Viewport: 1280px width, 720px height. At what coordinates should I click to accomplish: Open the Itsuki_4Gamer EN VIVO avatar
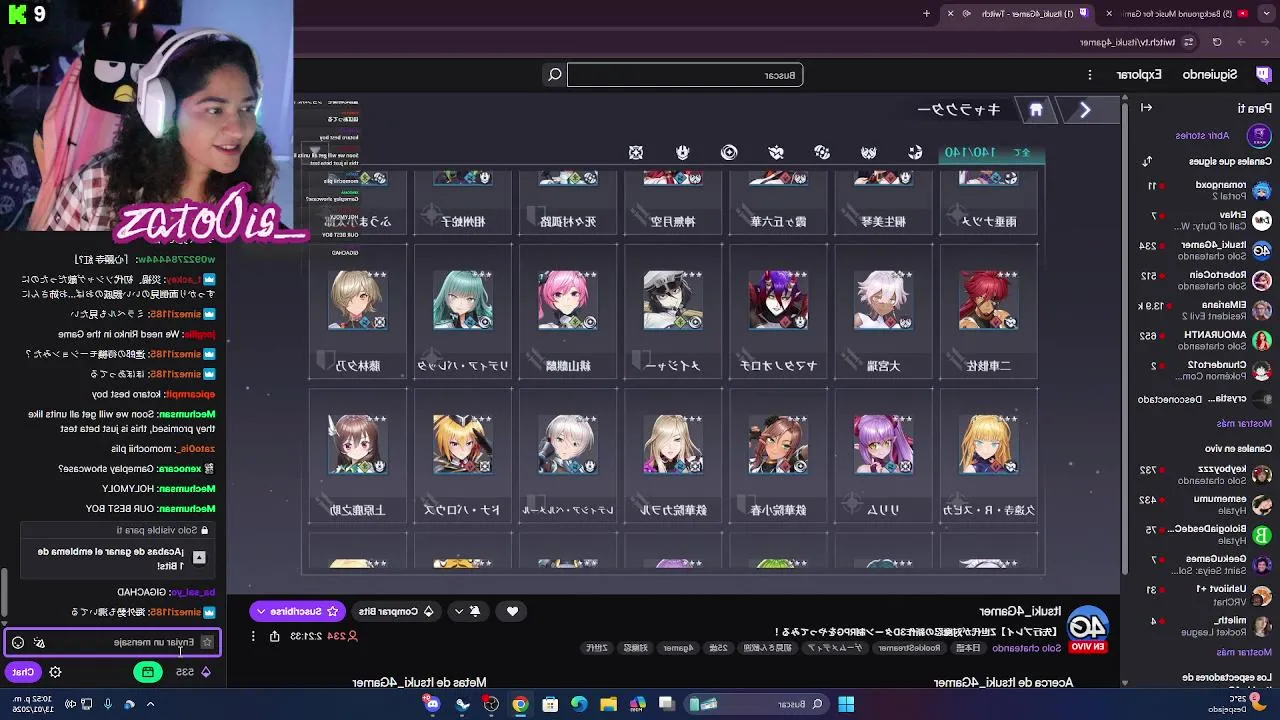pos(1088,628)
